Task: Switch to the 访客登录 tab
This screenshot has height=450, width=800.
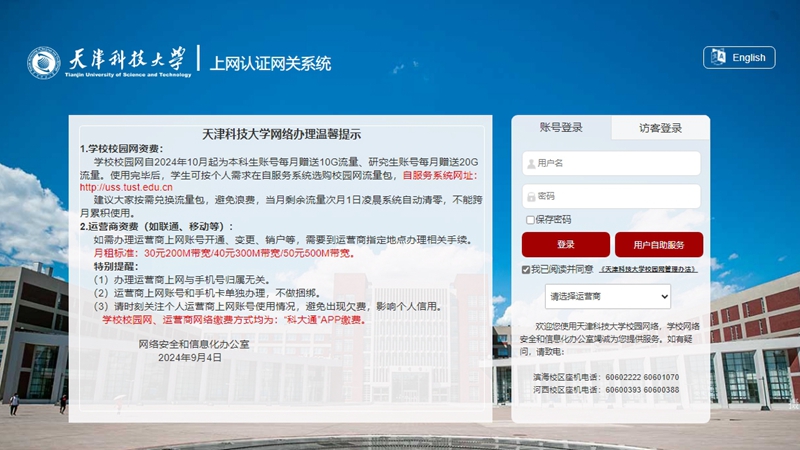Action: [x=660, y=128]
